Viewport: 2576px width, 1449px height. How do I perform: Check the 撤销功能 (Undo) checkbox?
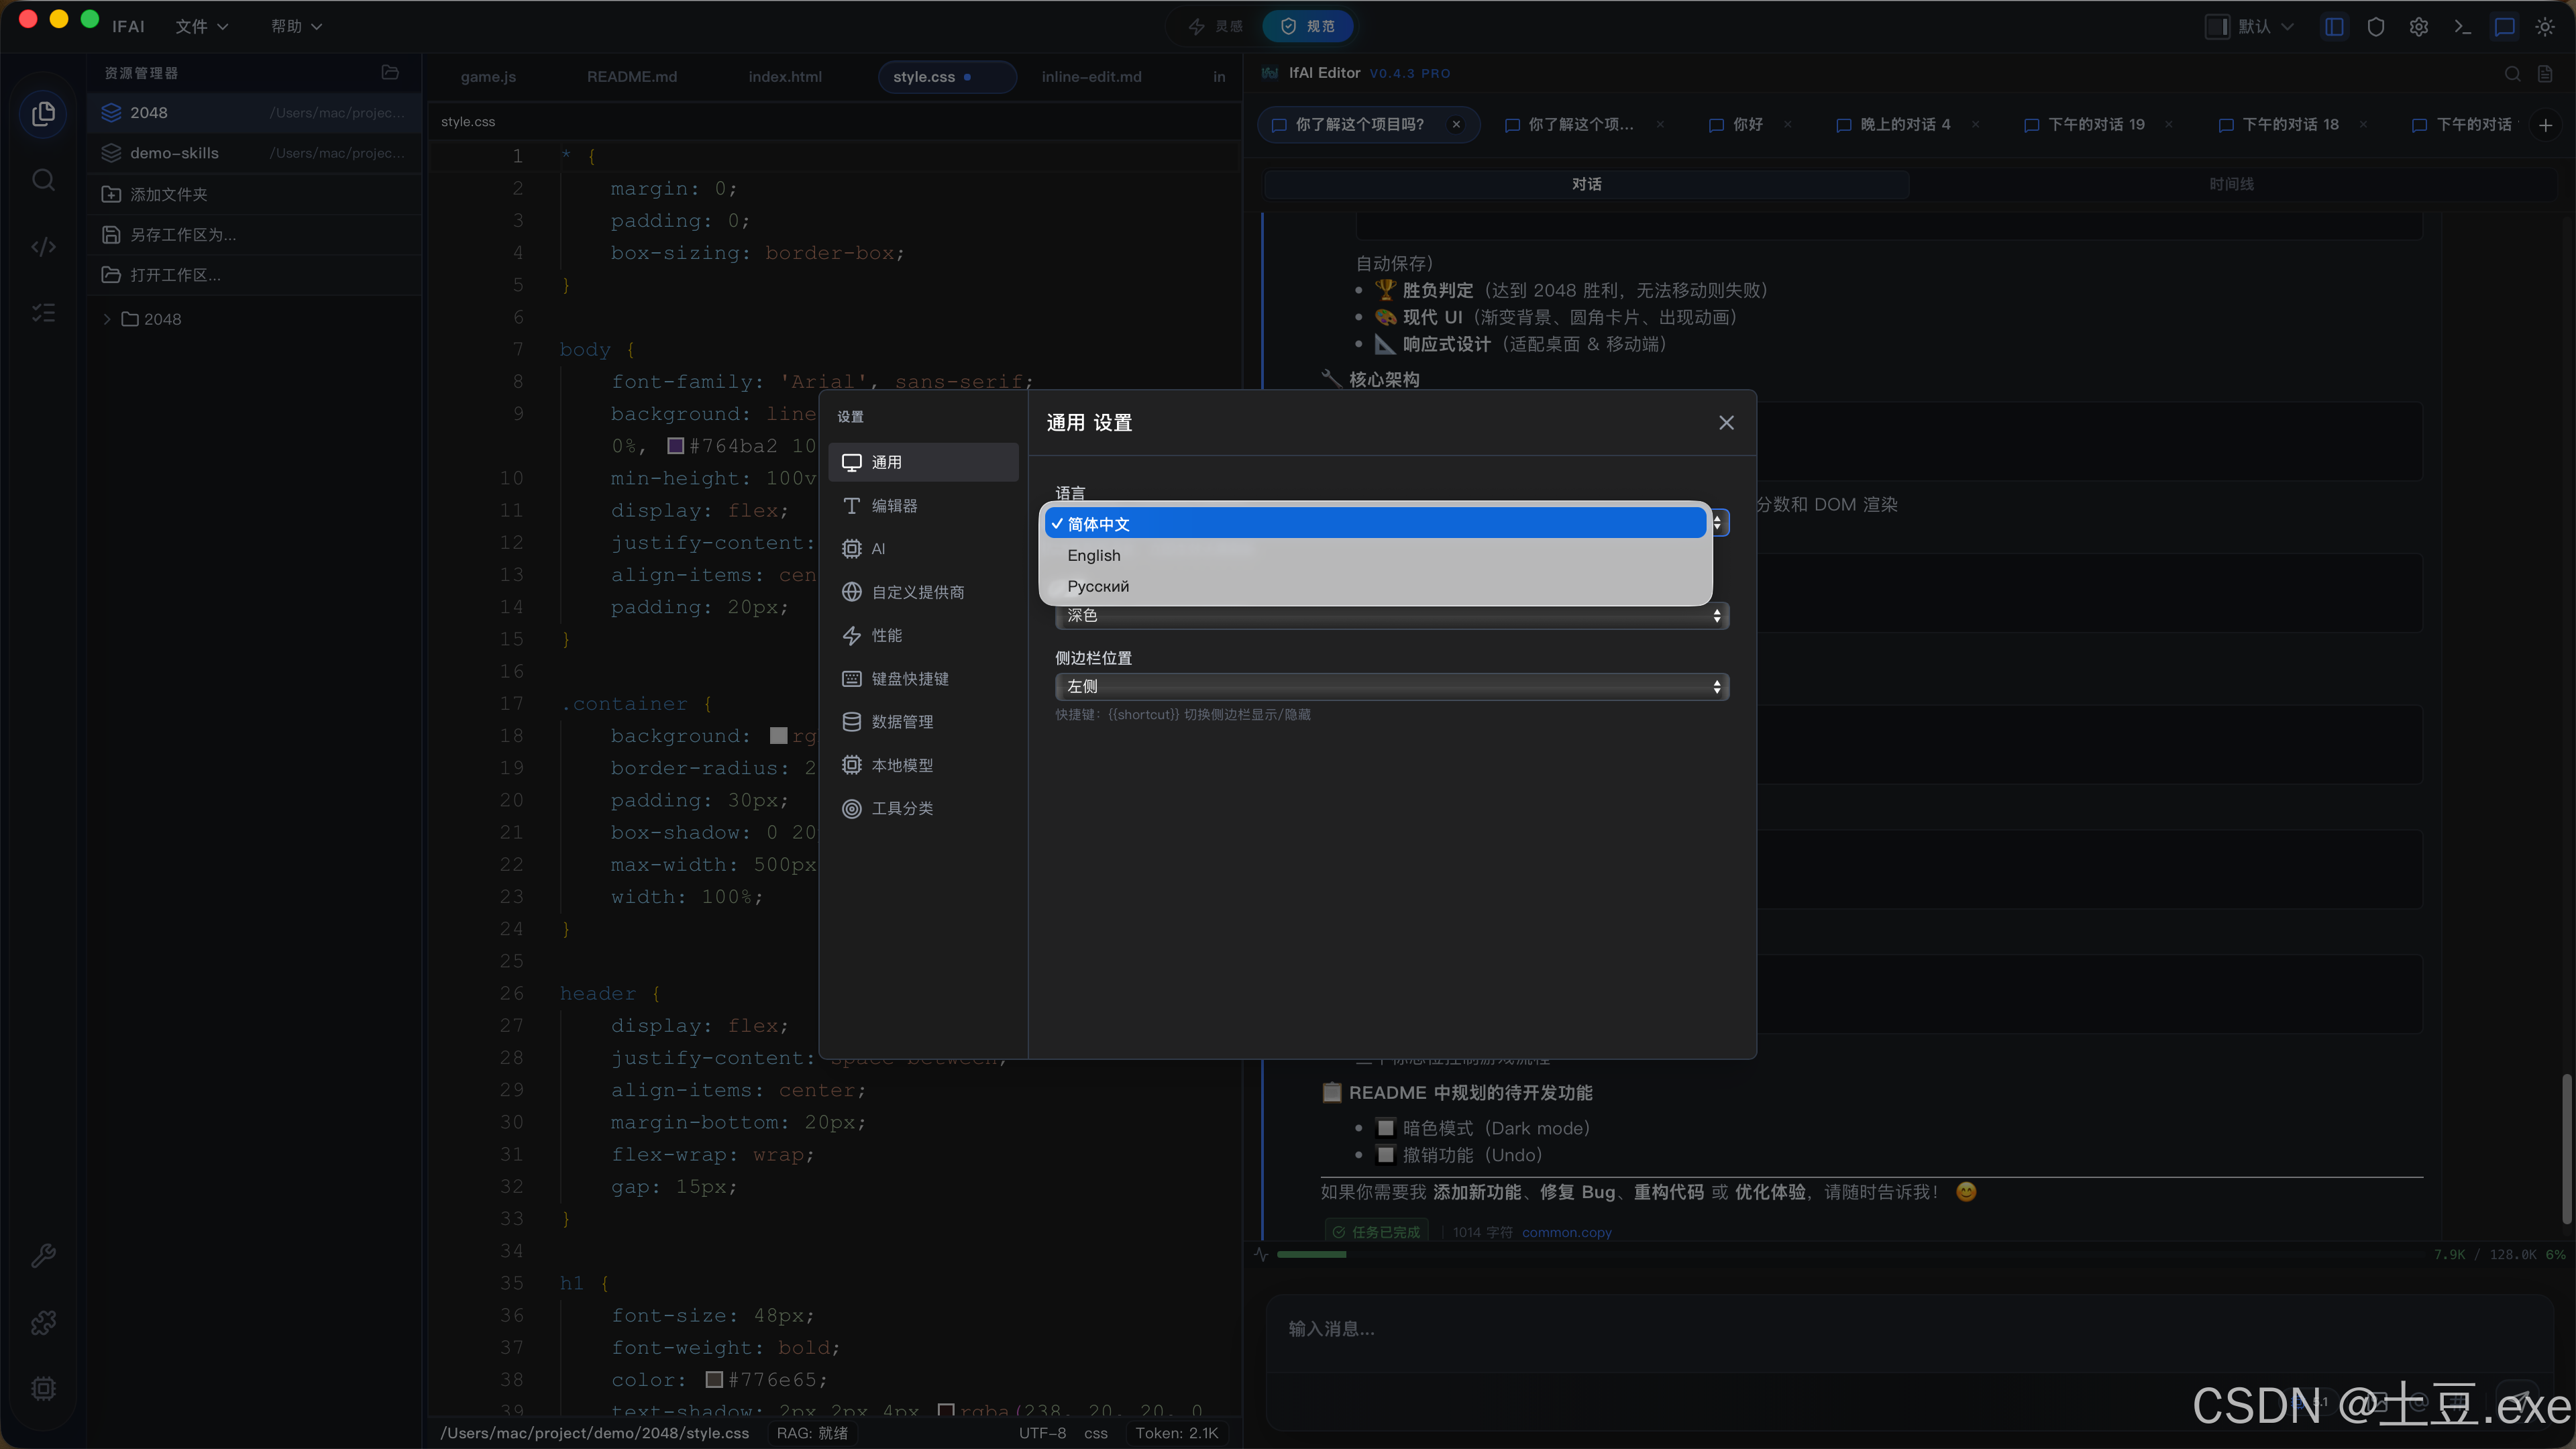point(1386,1155)
